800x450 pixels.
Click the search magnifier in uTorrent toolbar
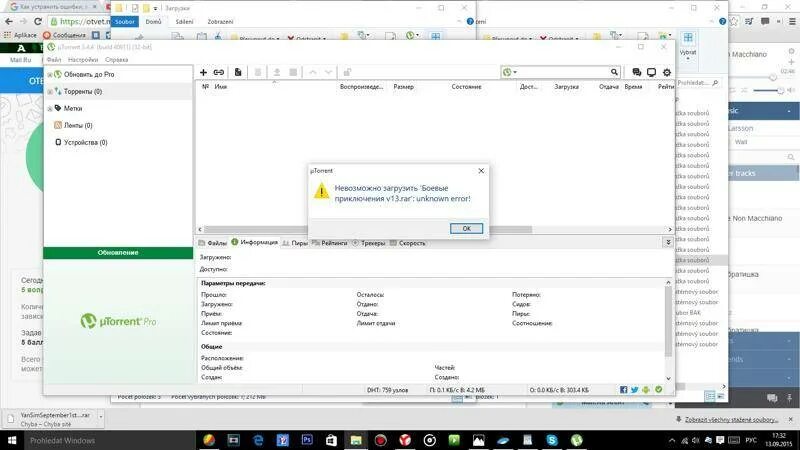614,72
